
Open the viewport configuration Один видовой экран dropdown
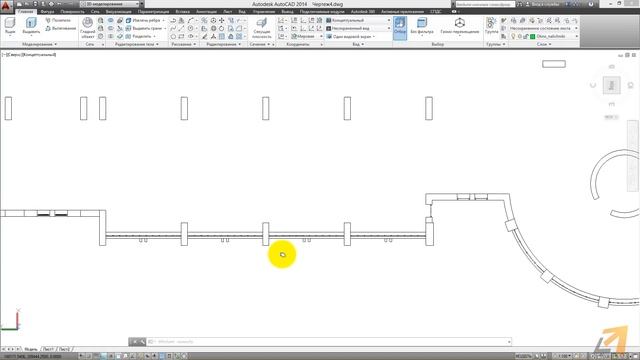click(351, 36)
